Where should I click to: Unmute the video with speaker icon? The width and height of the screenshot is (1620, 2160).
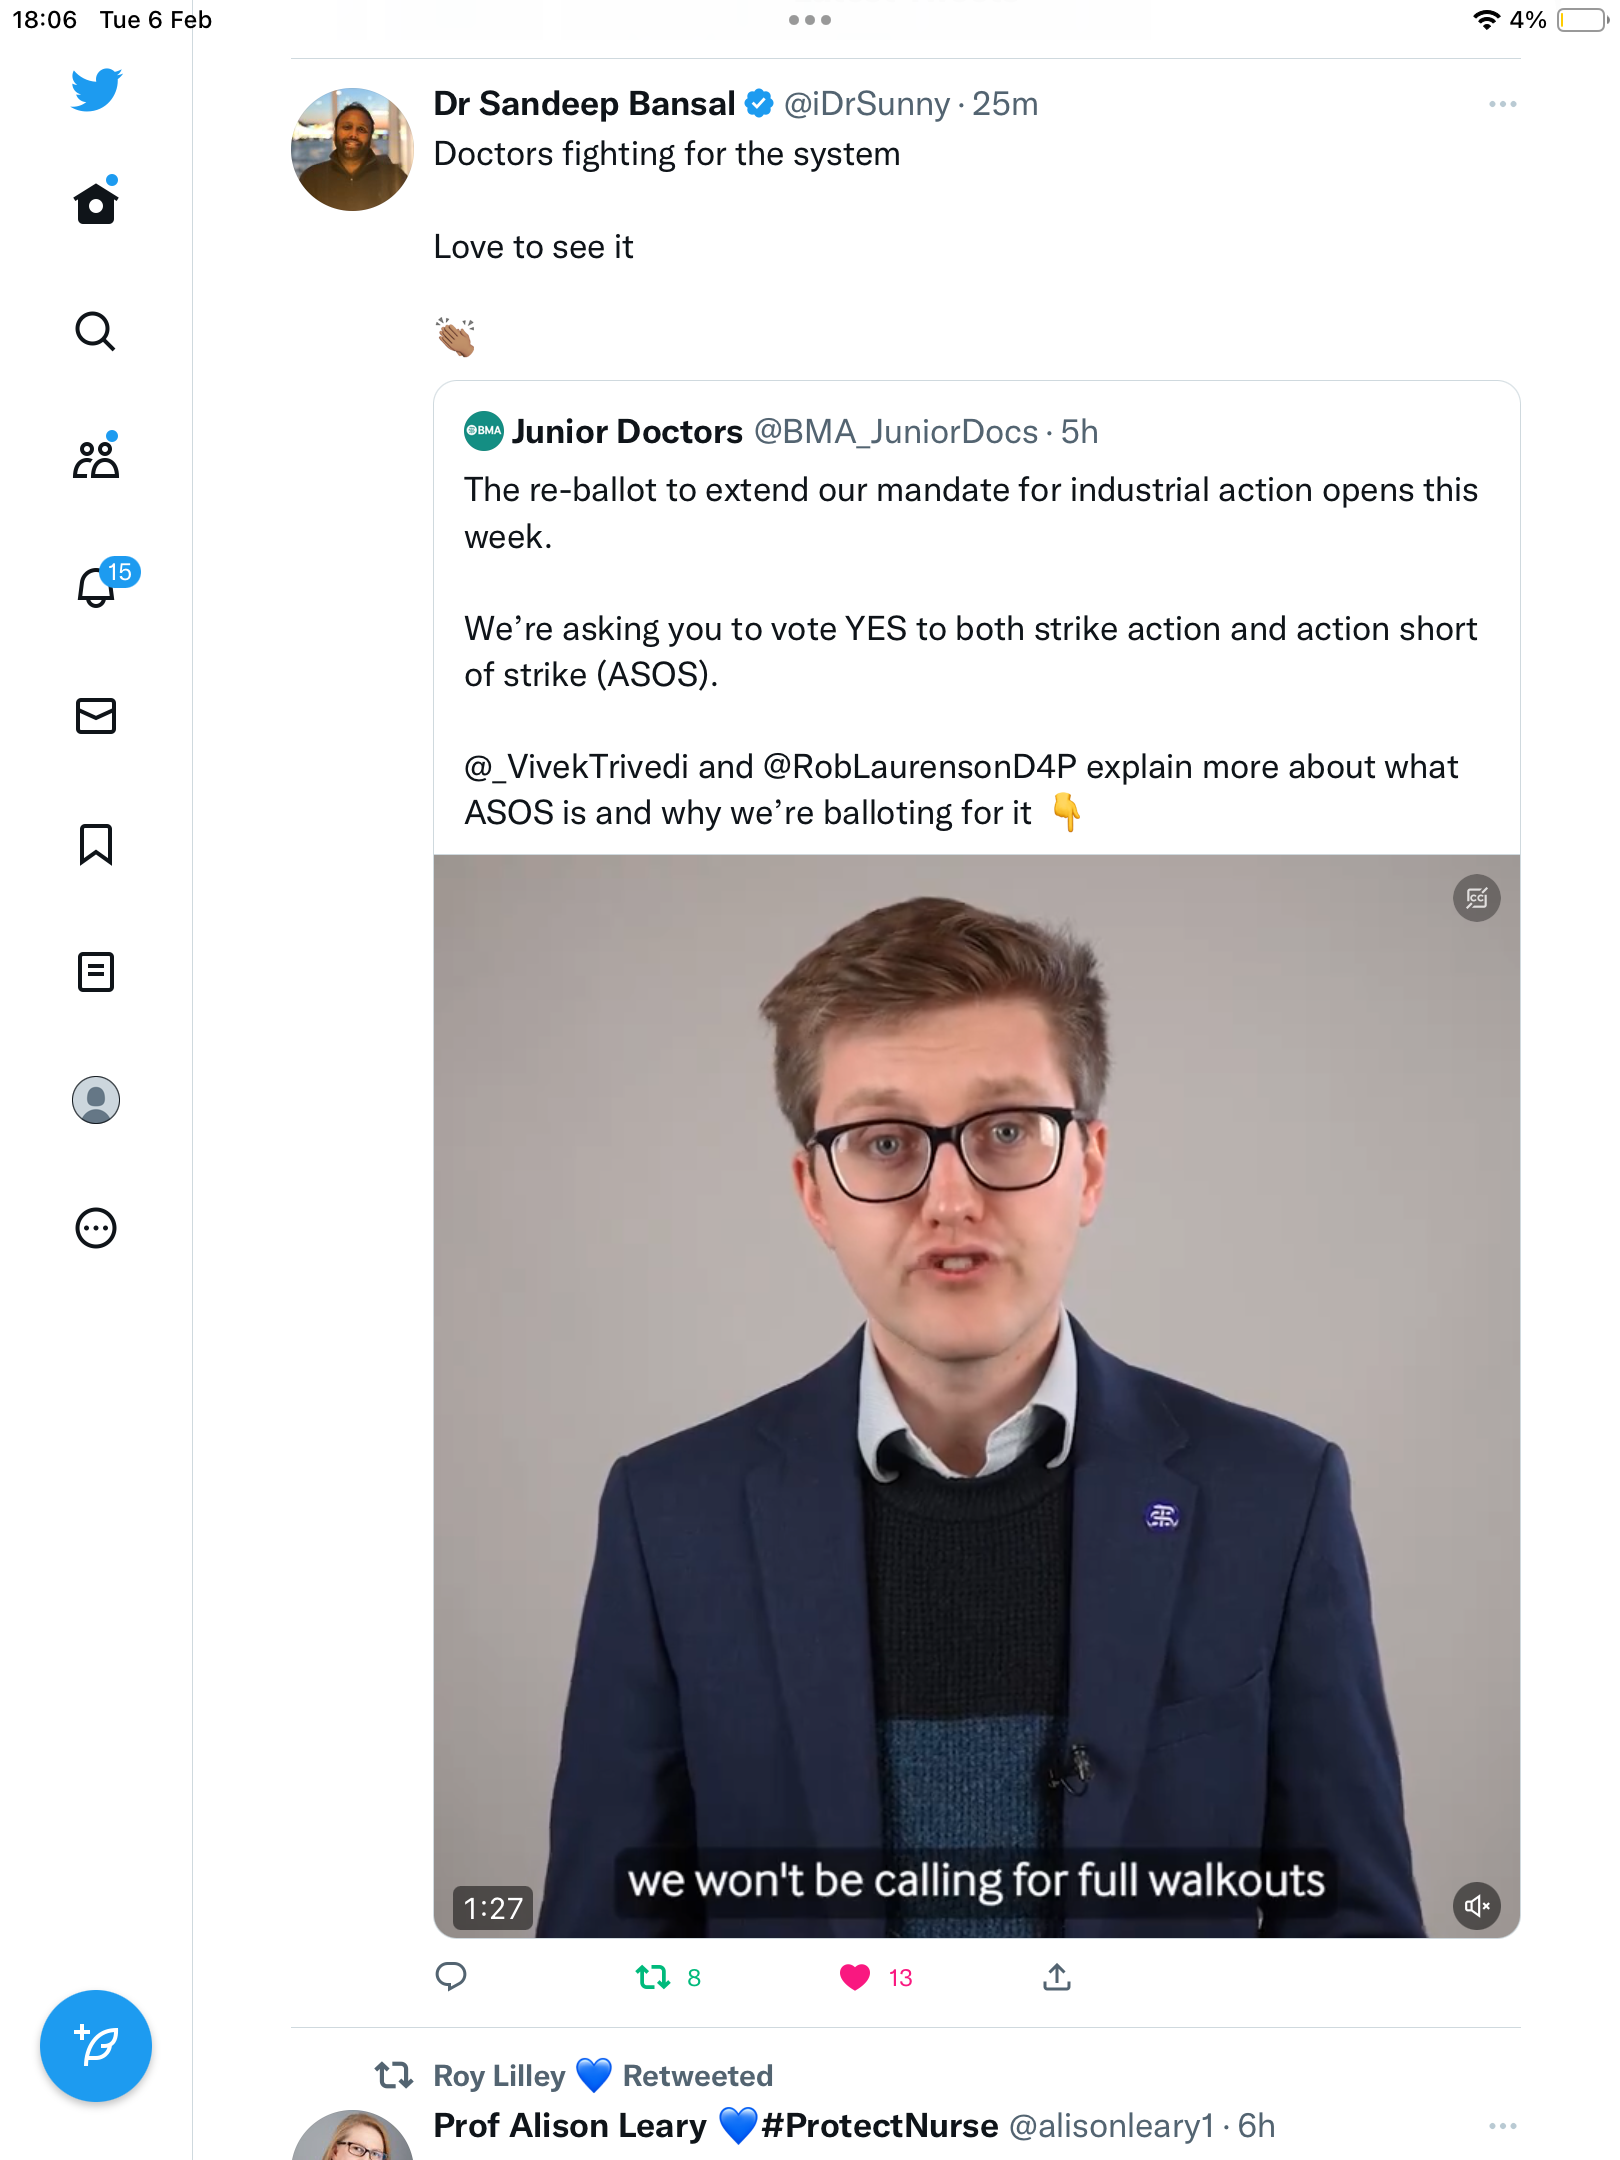(1477, 1906)
